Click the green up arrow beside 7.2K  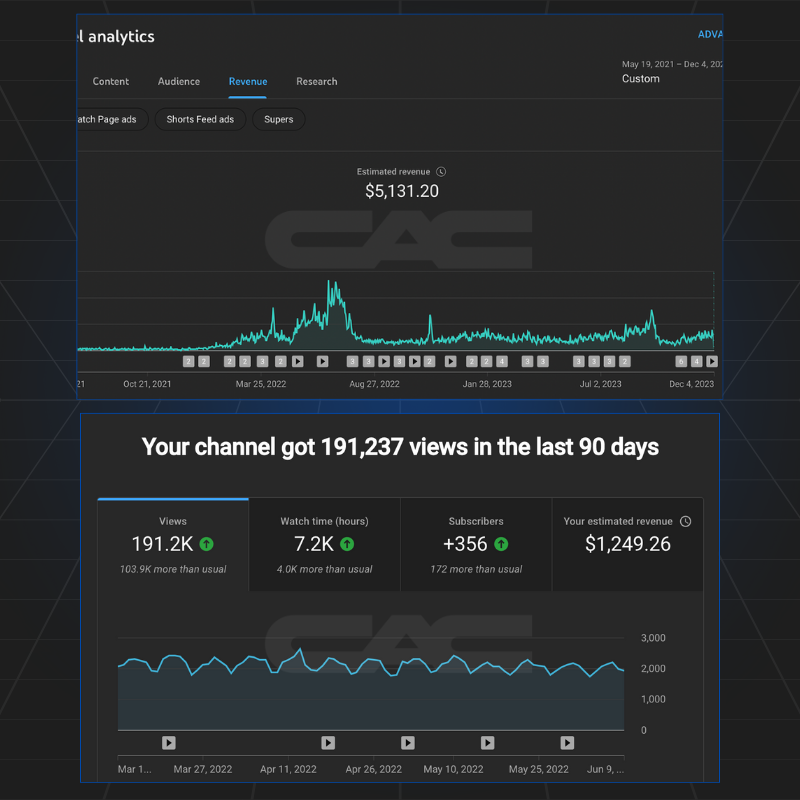(347, 544)
